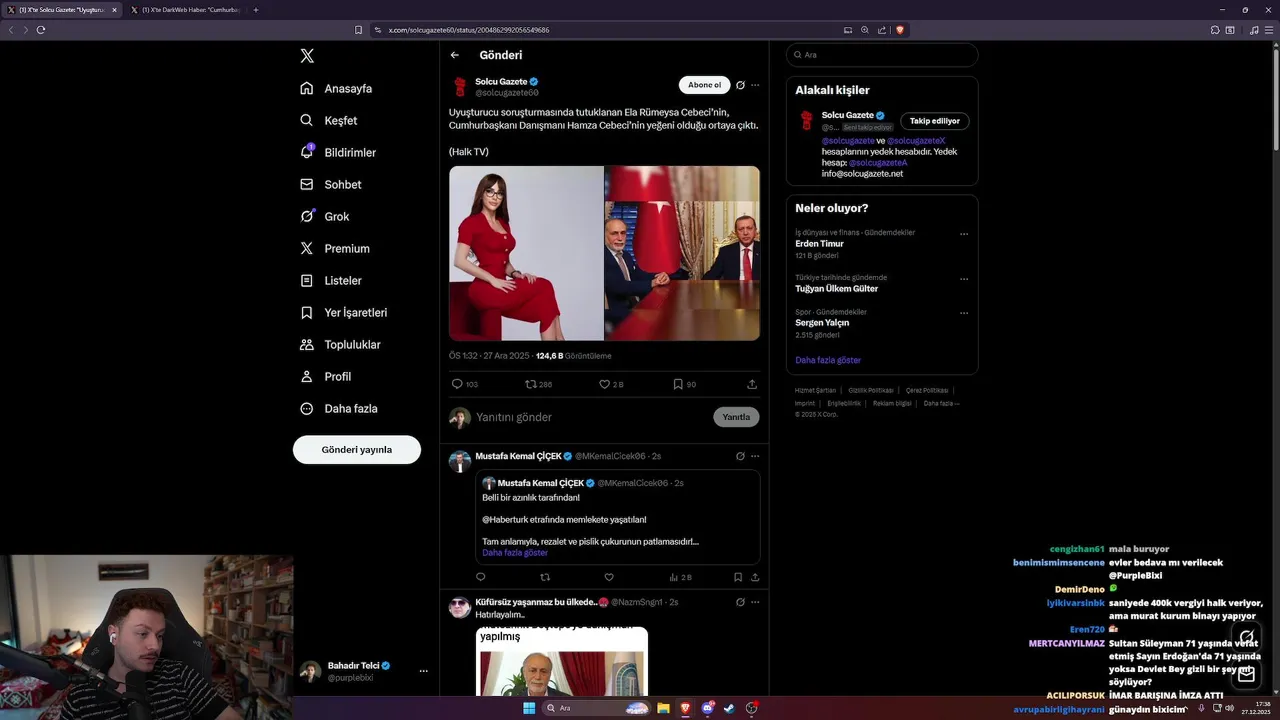
Task: Open Windows Start menu
Action: [x=529, y=708]
